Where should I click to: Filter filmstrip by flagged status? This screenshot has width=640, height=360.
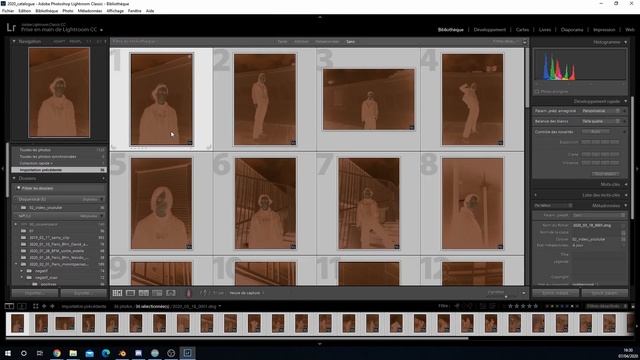[457, 306]
